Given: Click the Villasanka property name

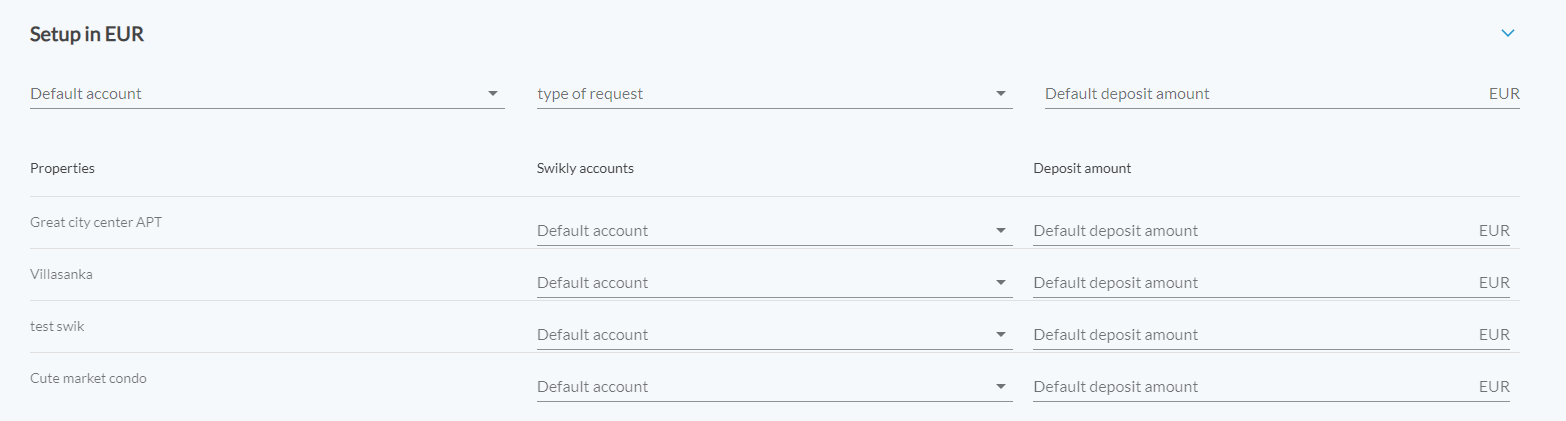Looking at the screenshot, I should (x=62, y=274).
